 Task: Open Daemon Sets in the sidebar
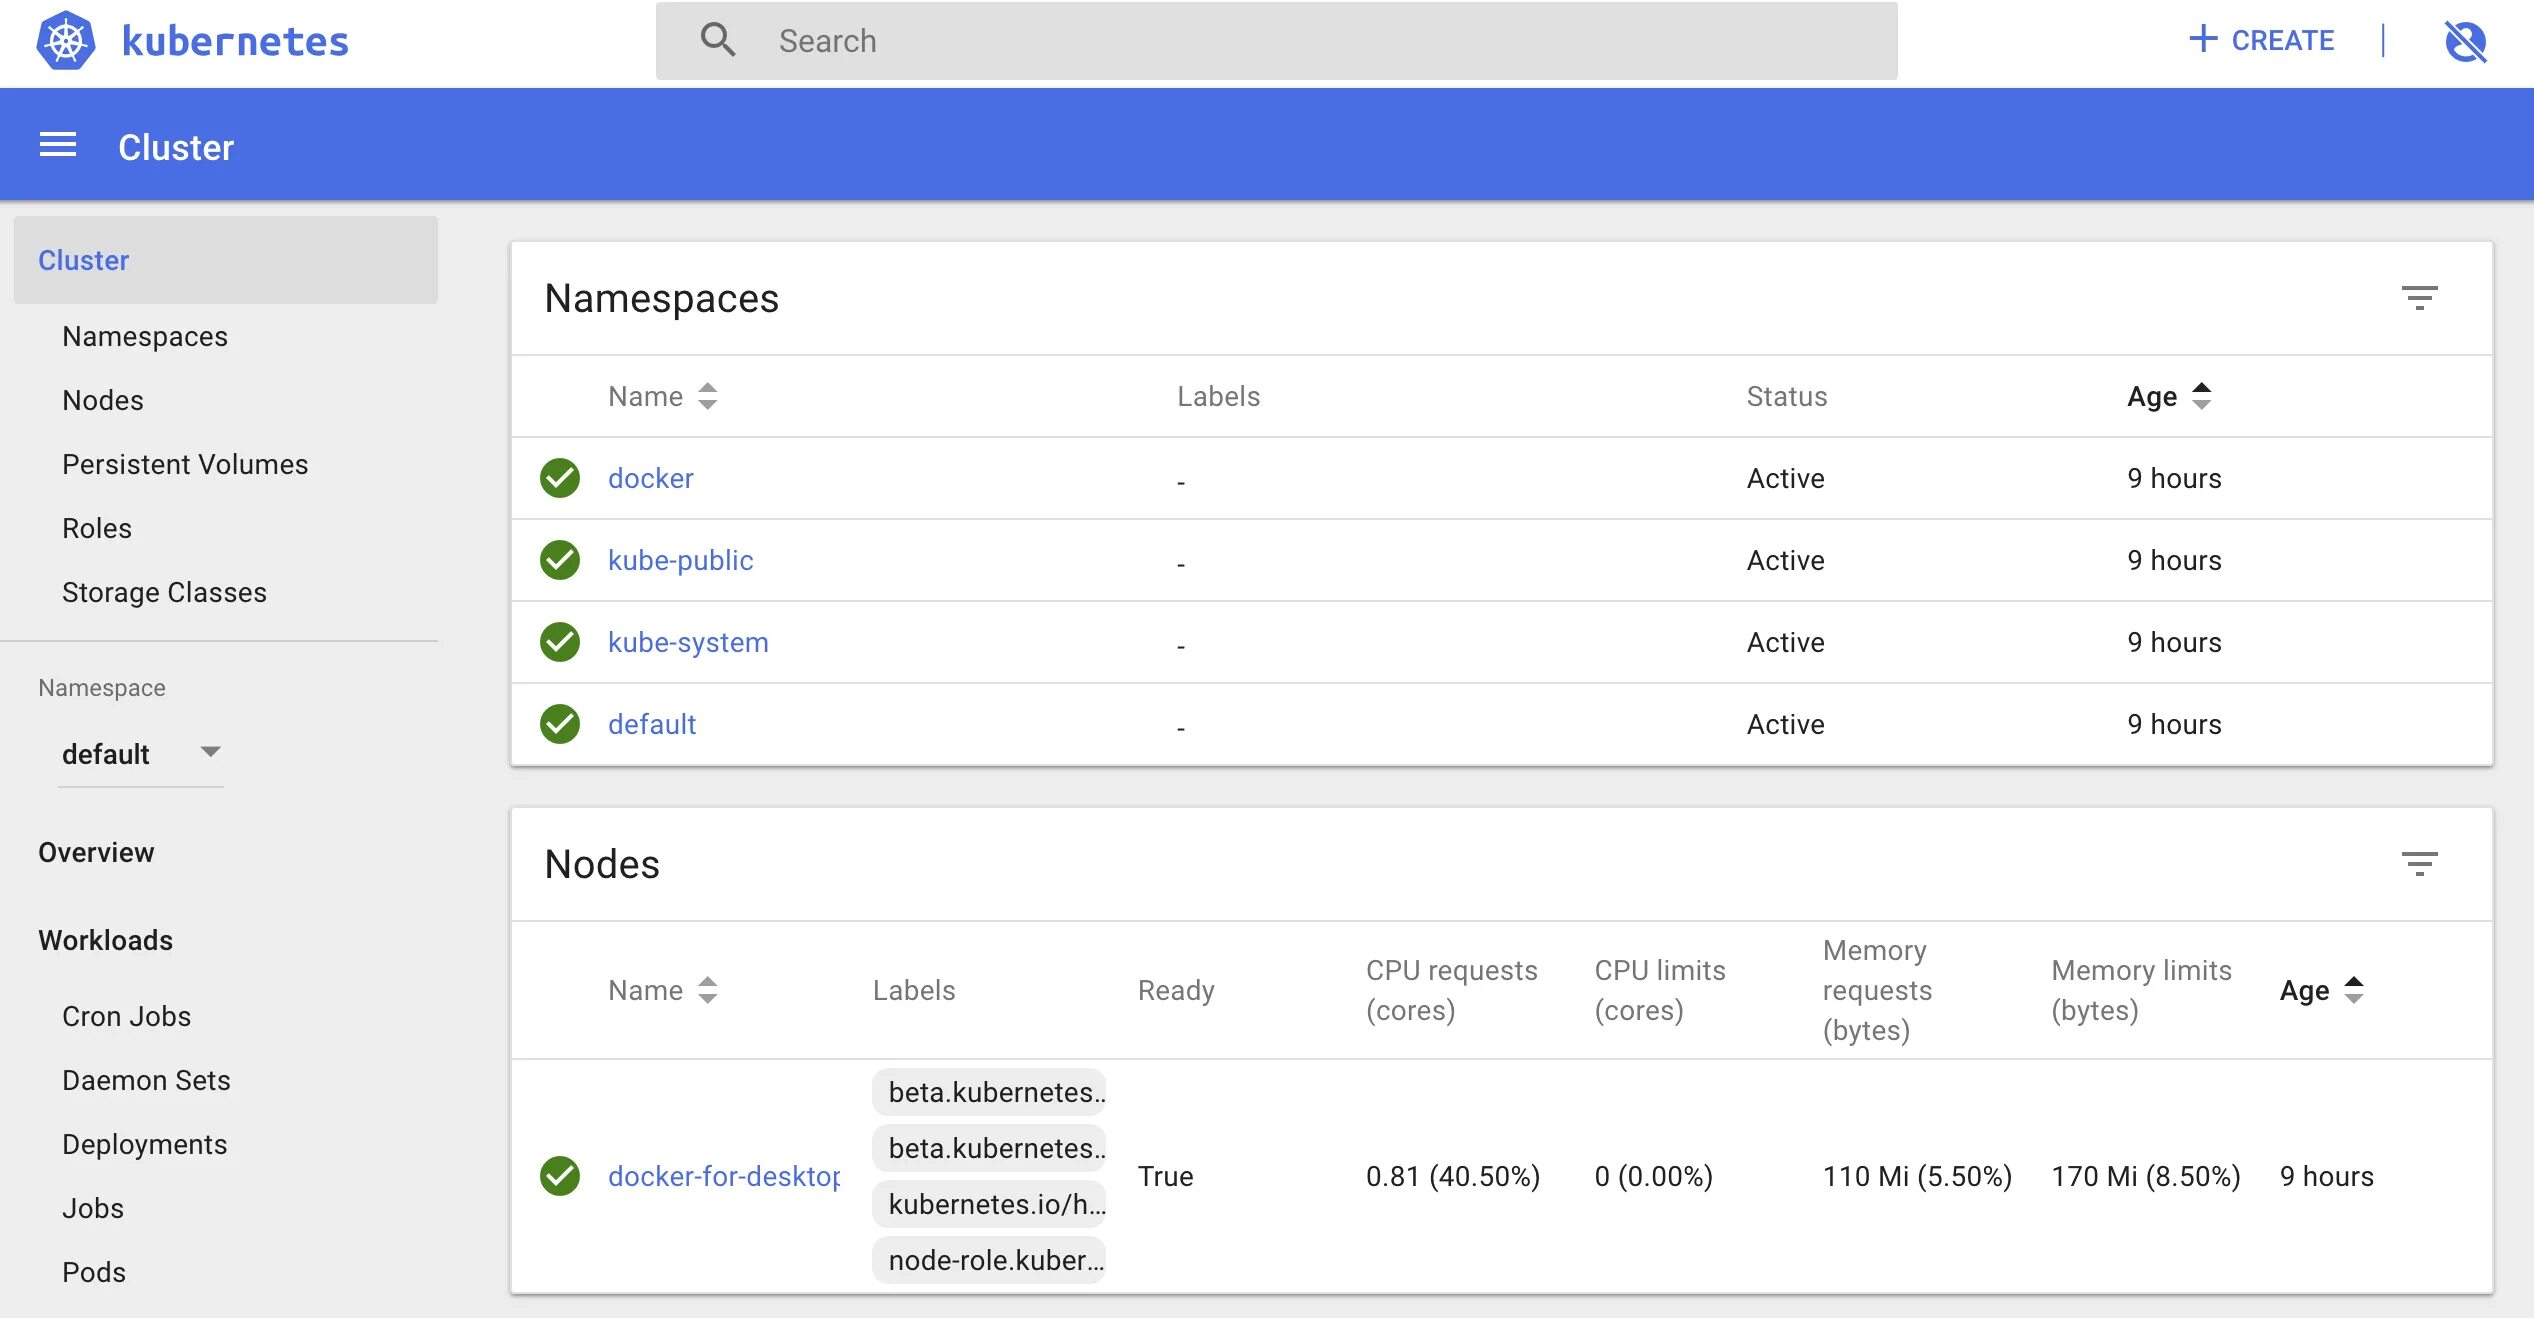(x=146, y=1080)
